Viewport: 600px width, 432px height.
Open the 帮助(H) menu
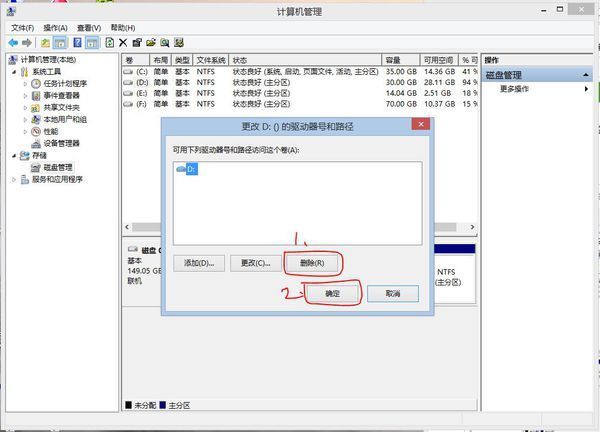[123, 28]
